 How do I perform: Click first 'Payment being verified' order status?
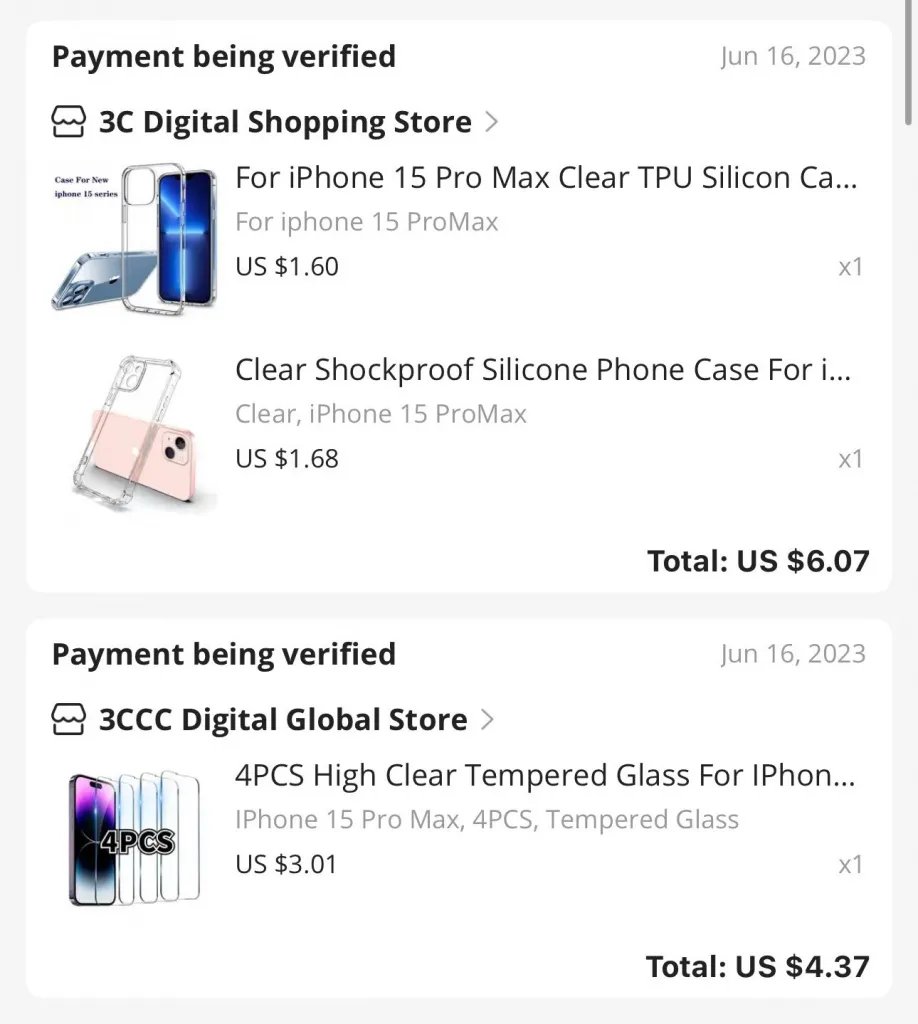coord(224,57)
